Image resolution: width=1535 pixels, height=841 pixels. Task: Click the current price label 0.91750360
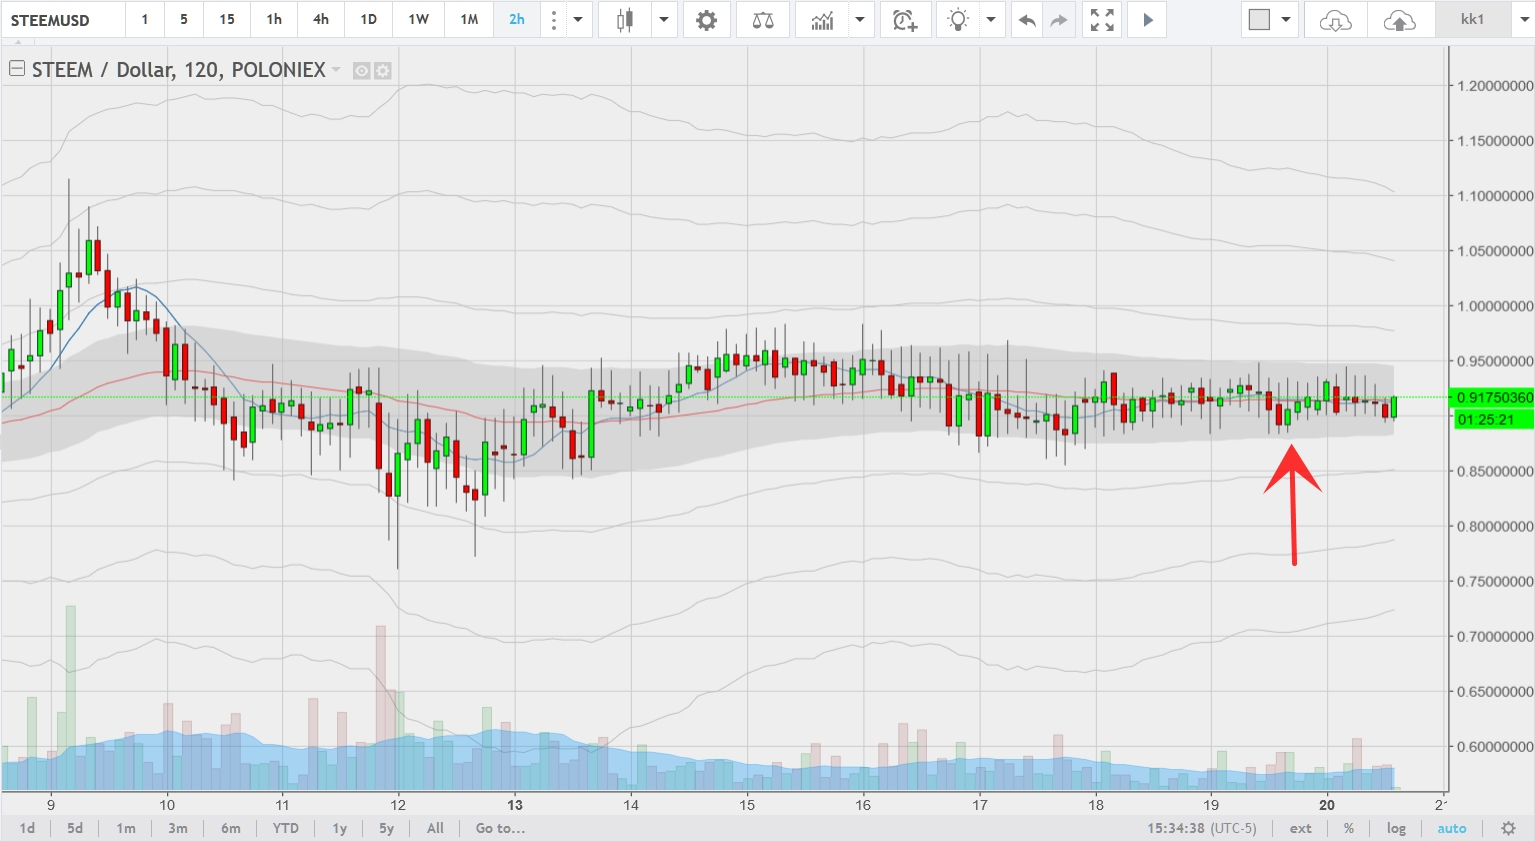tap(1494, 398)
